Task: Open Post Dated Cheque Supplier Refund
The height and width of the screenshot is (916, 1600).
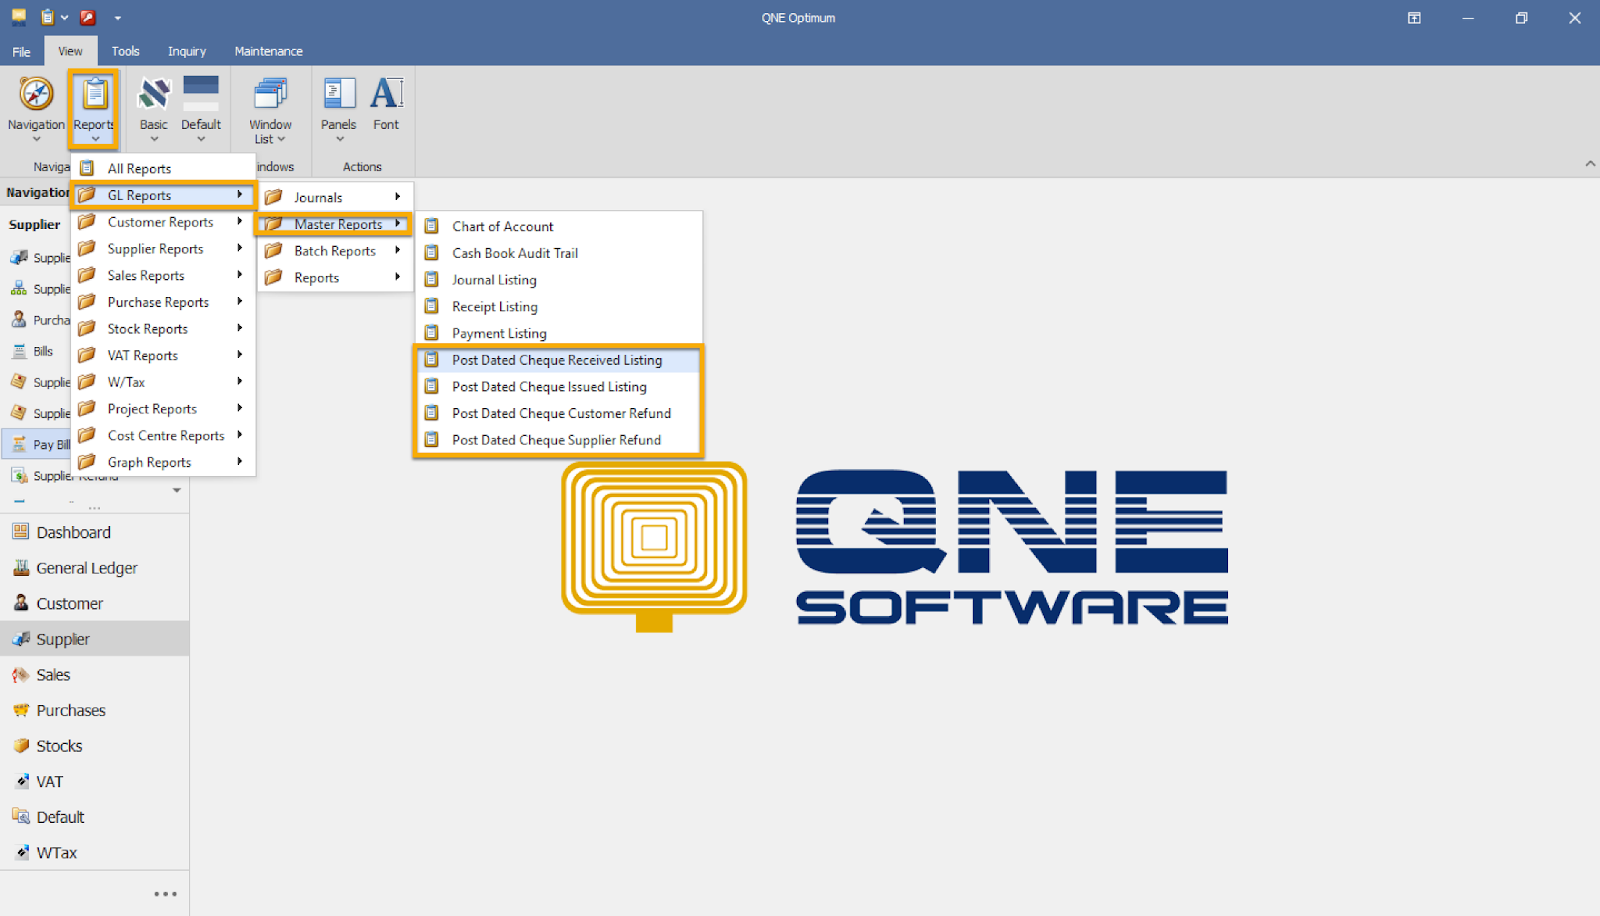Action: pos(559,440)
